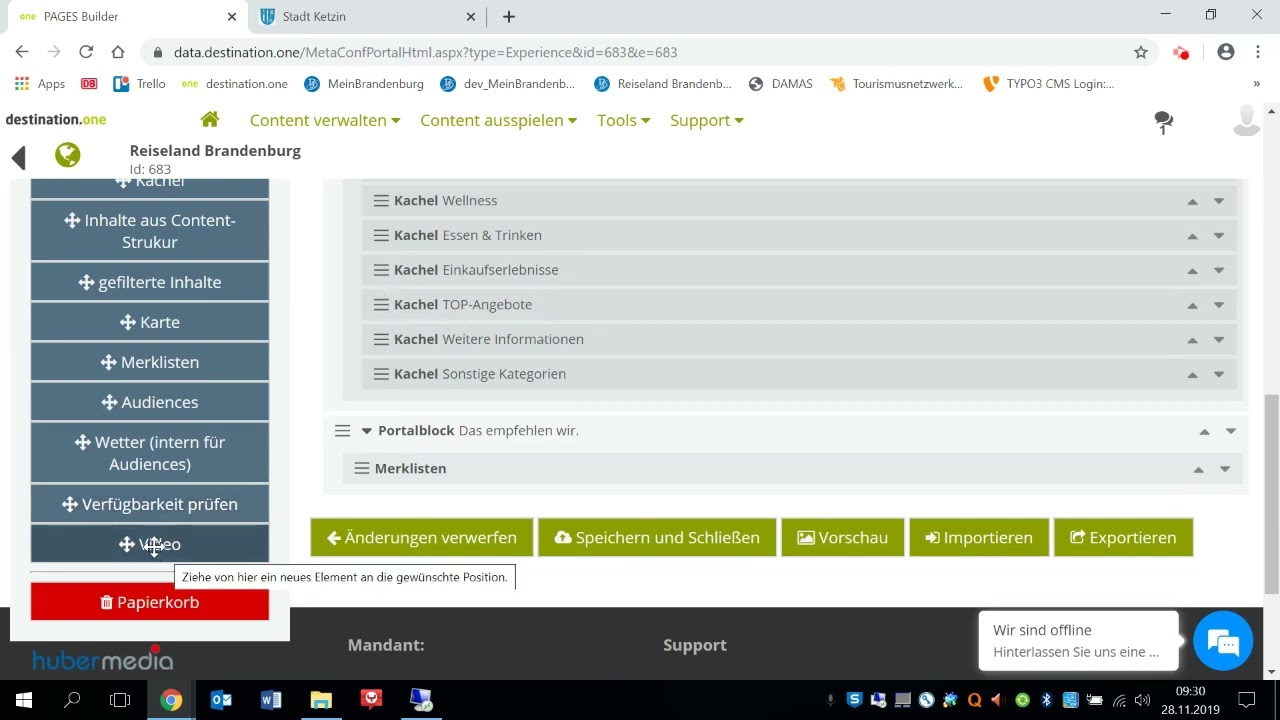Move Kachel TOP-Angebote up
Viewport: 1280px width, 720px height.
point(1192,305)
